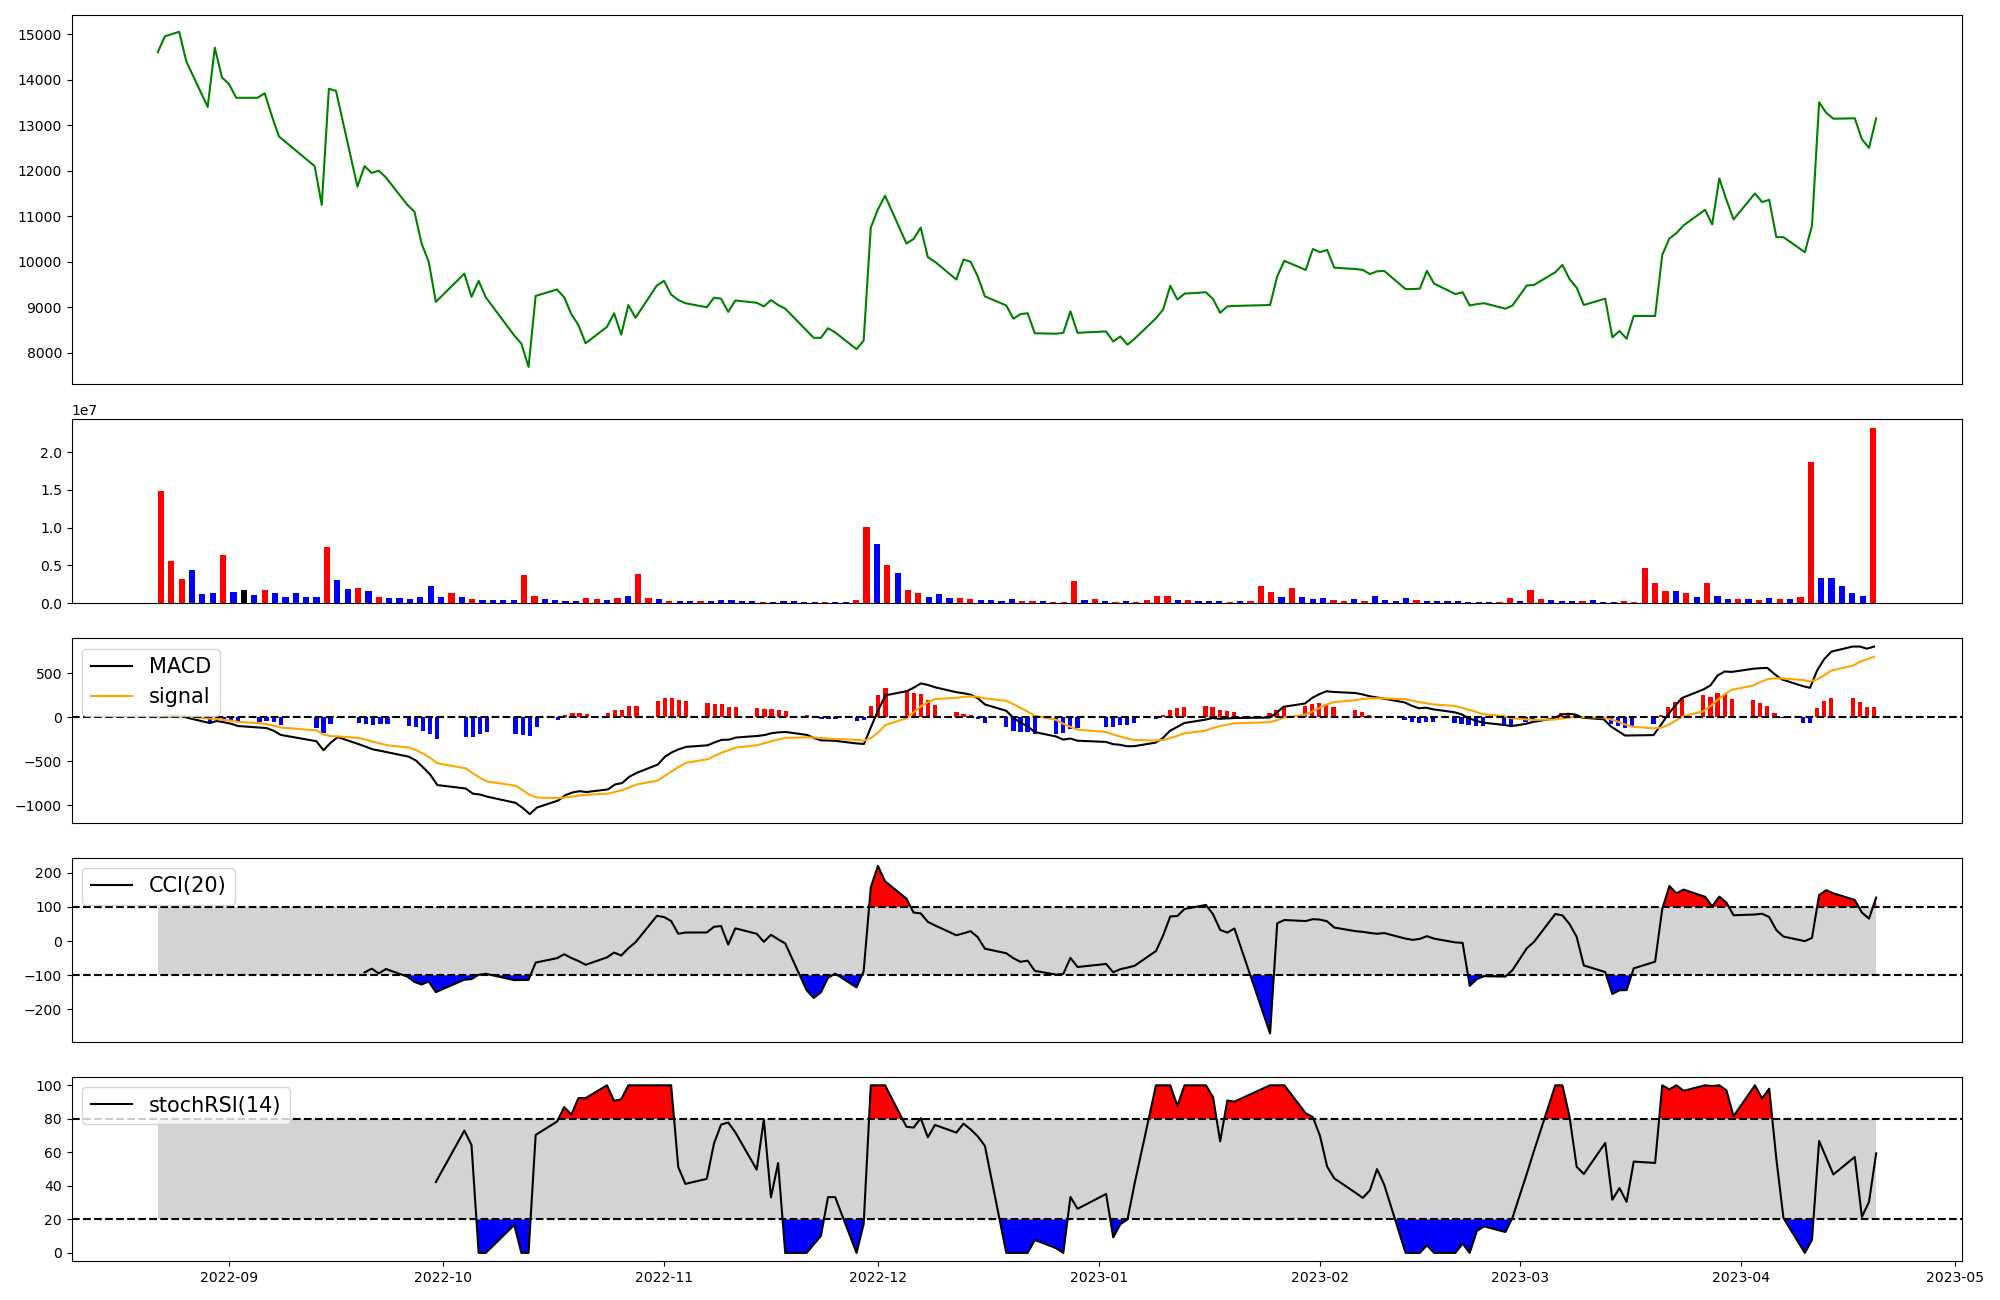2000x1300 pixels.
Task: Click the 13000 price axis tick label
Action: [x=40, y=126]
